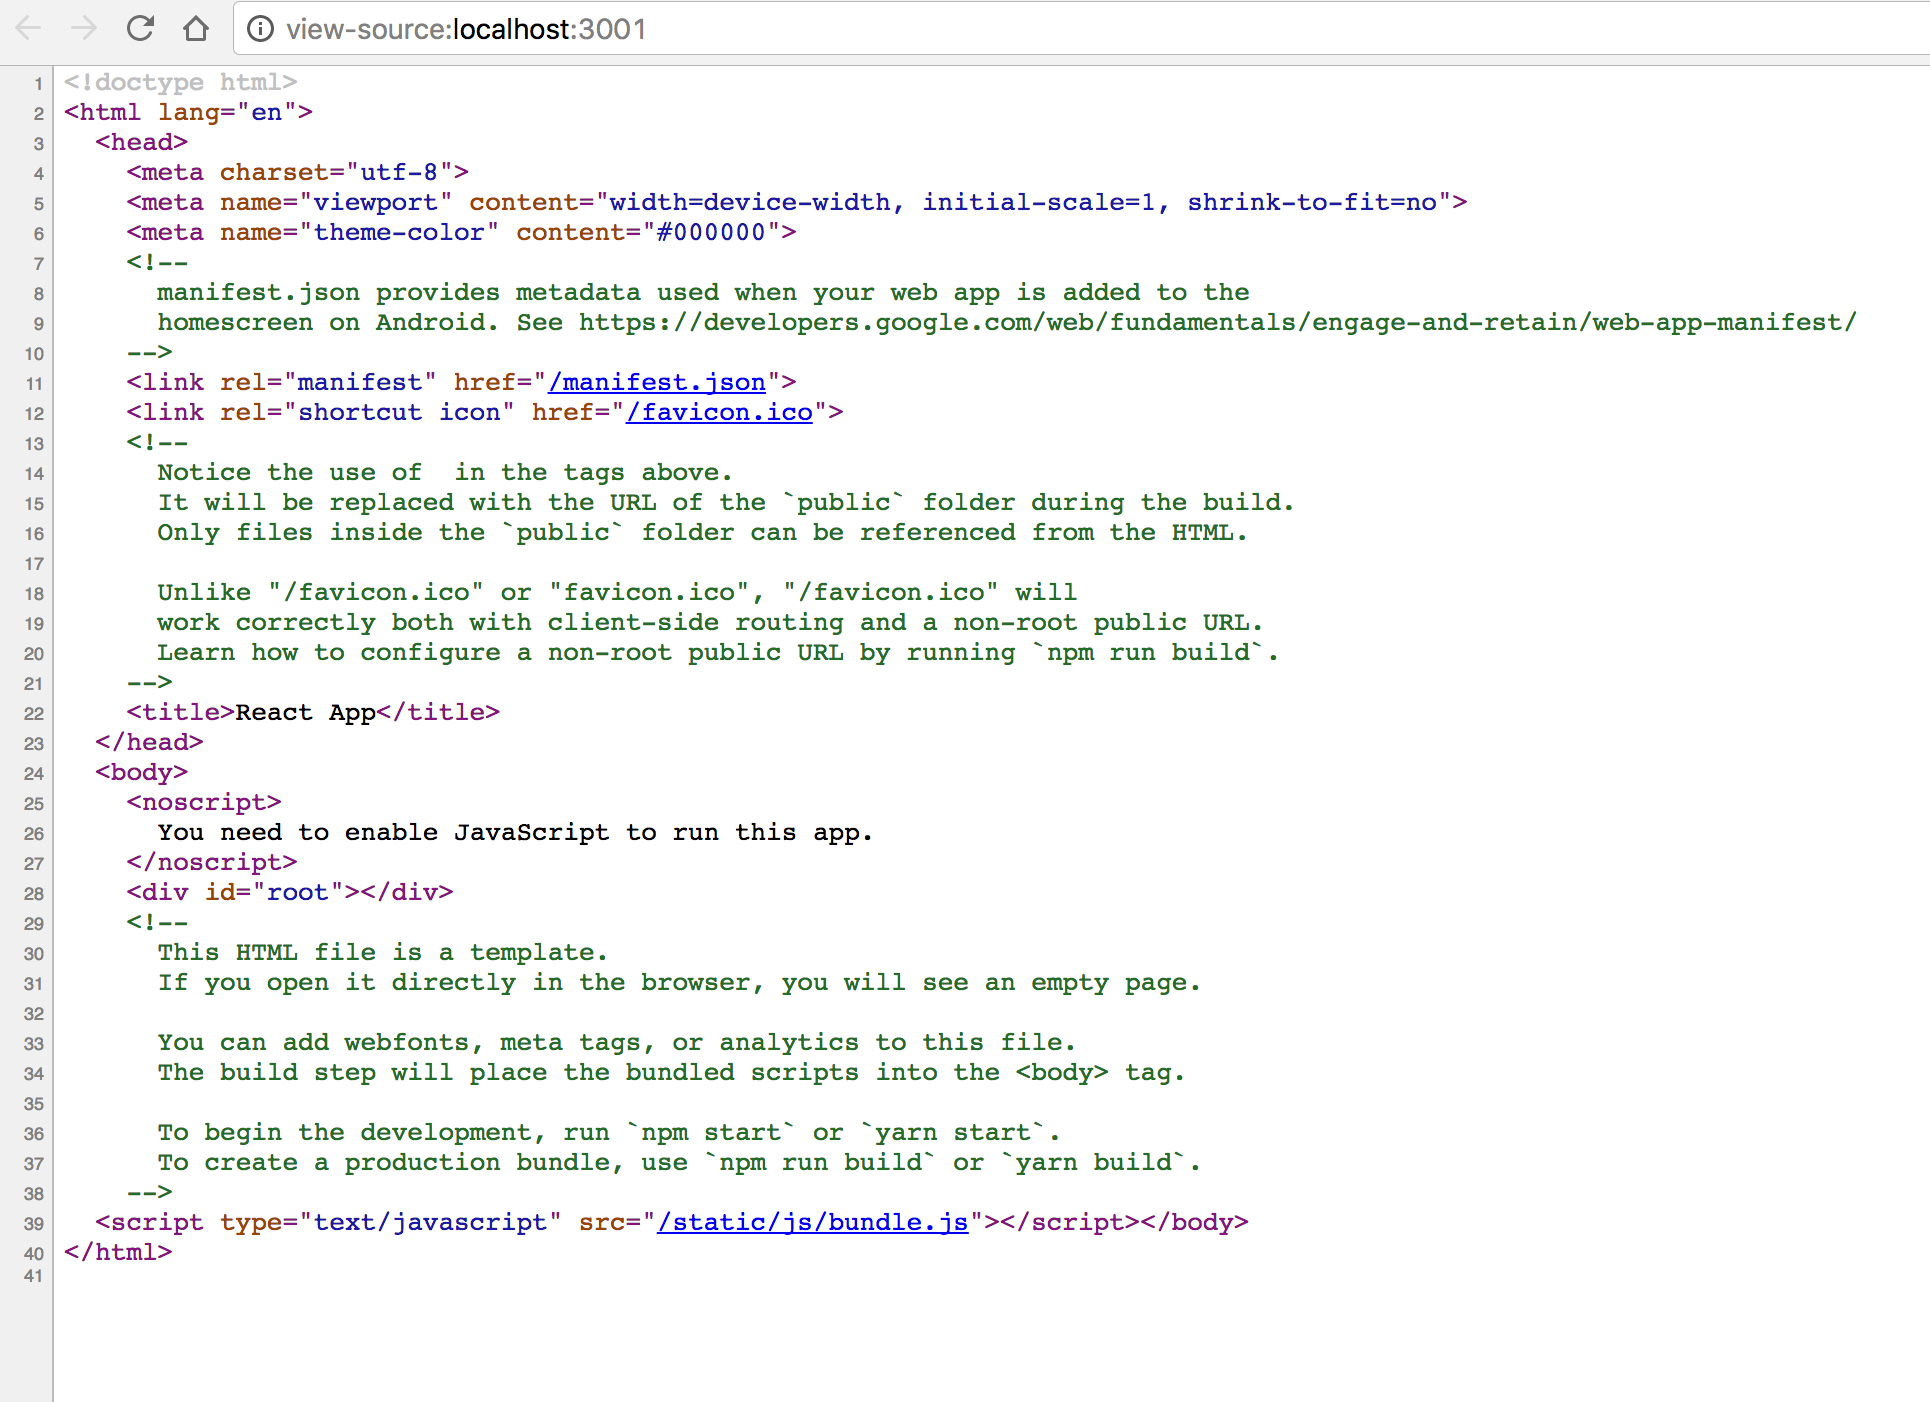Image resolution: width=1930 pixels, height=1402 pixels.
Task: Click line number 39 in gutter
Action: (x=34, y=1223)
